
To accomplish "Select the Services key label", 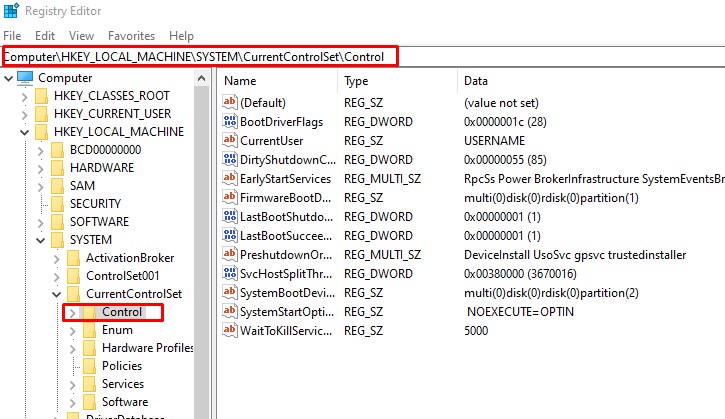I will click(123, 384).
